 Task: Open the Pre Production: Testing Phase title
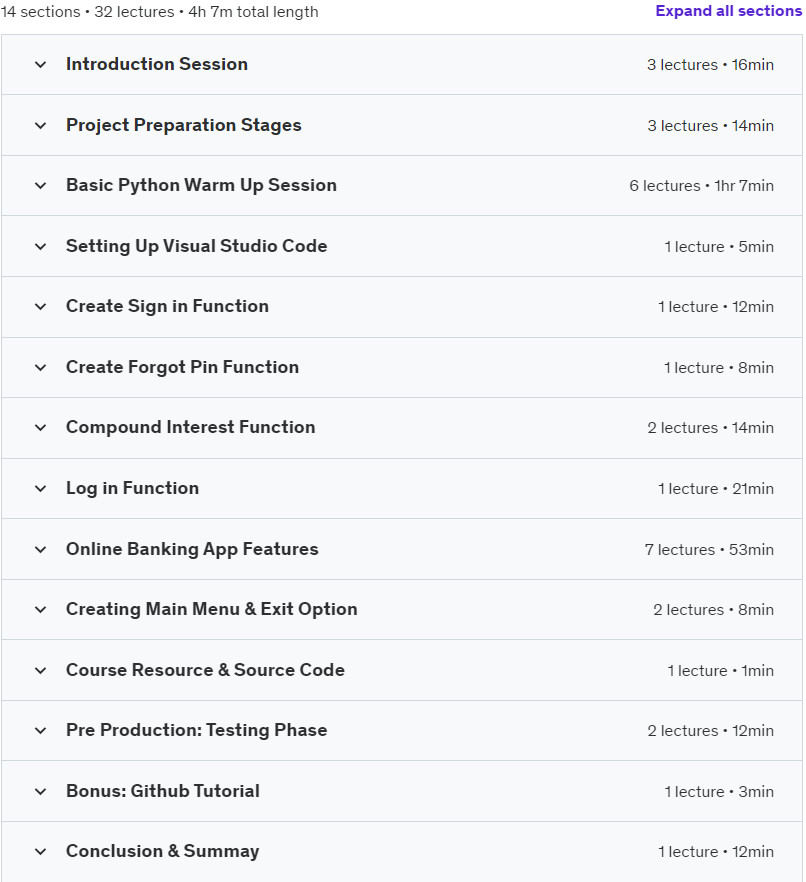click(x=196, y=730)
